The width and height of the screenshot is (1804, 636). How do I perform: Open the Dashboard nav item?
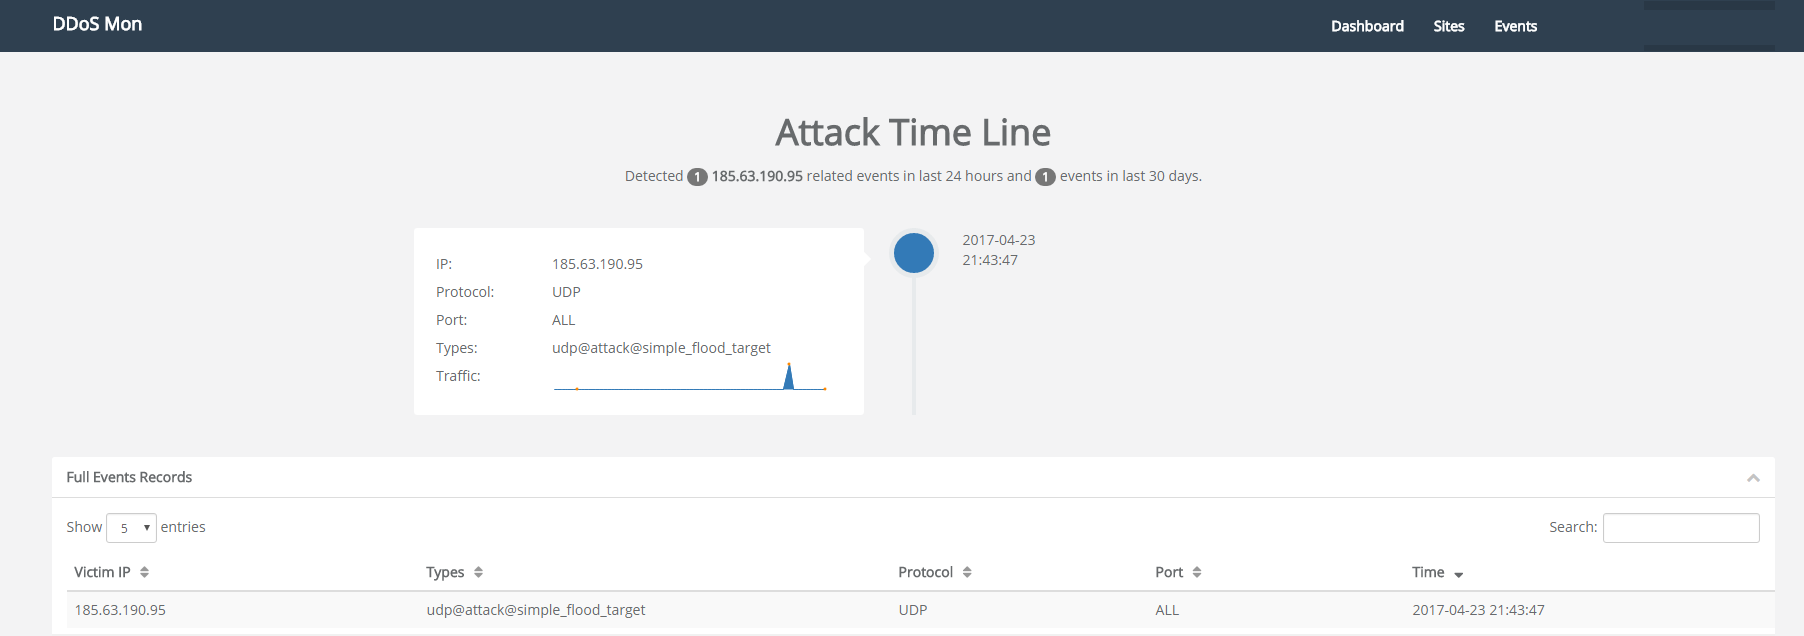[x=1367, y=26]
